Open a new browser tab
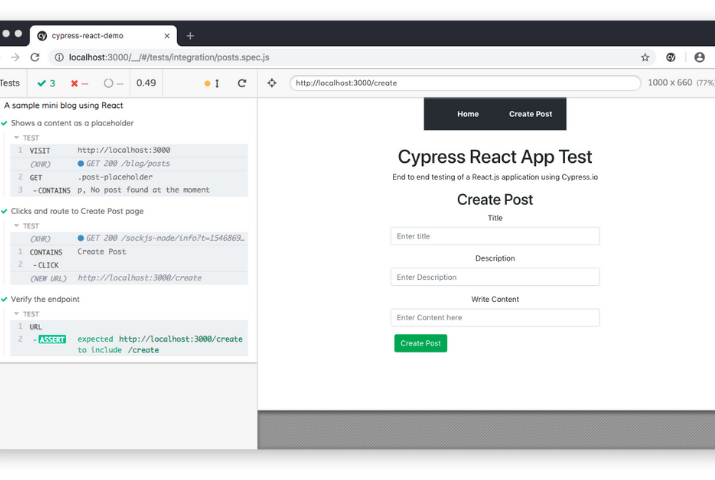 point(190,35)
